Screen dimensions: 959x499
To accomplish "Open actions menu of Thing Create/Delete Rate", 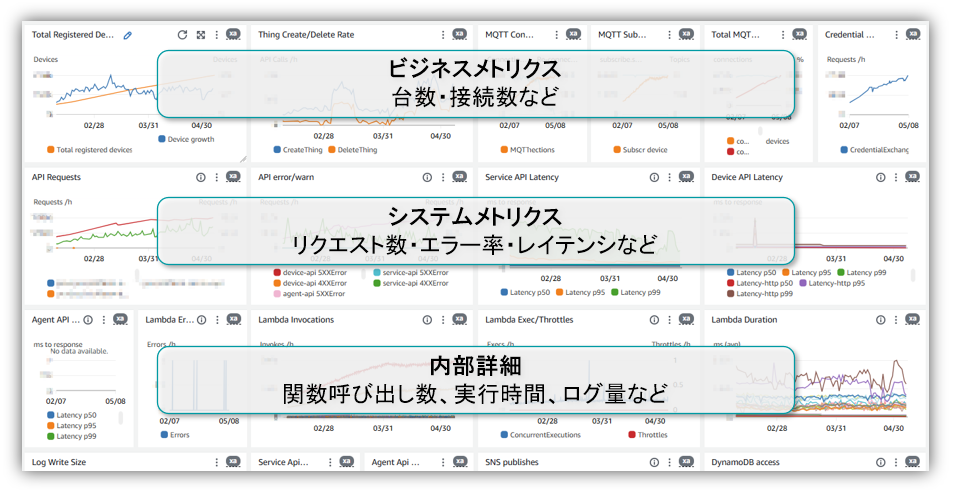I will click(442, 35).
